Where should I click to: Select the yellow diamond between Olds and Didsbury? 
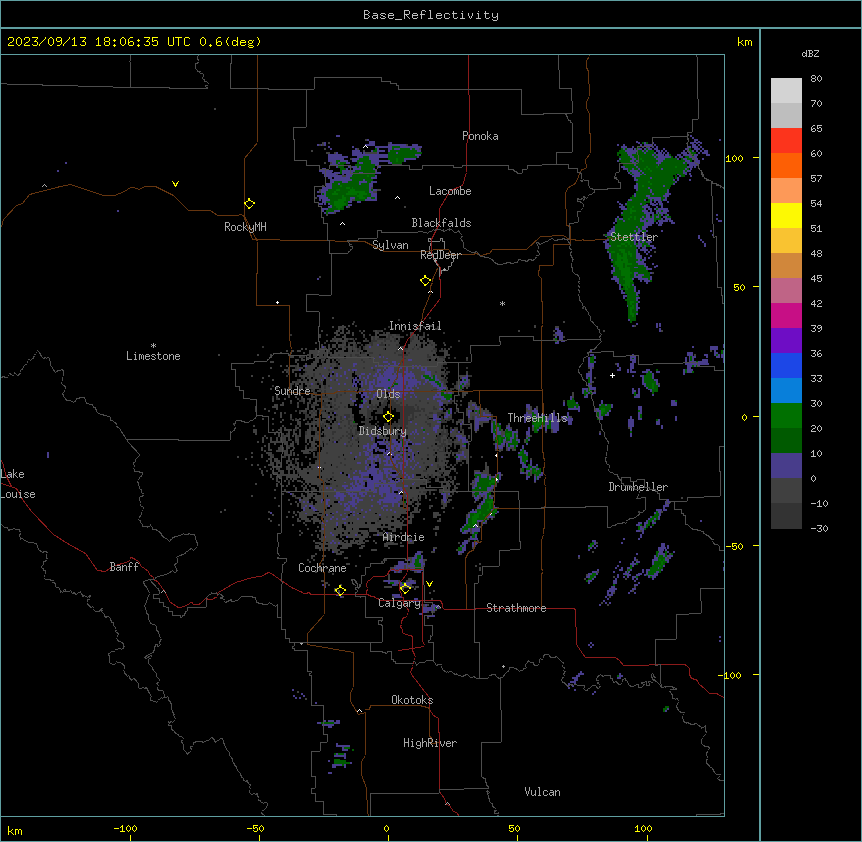click(x=388, y=416)
